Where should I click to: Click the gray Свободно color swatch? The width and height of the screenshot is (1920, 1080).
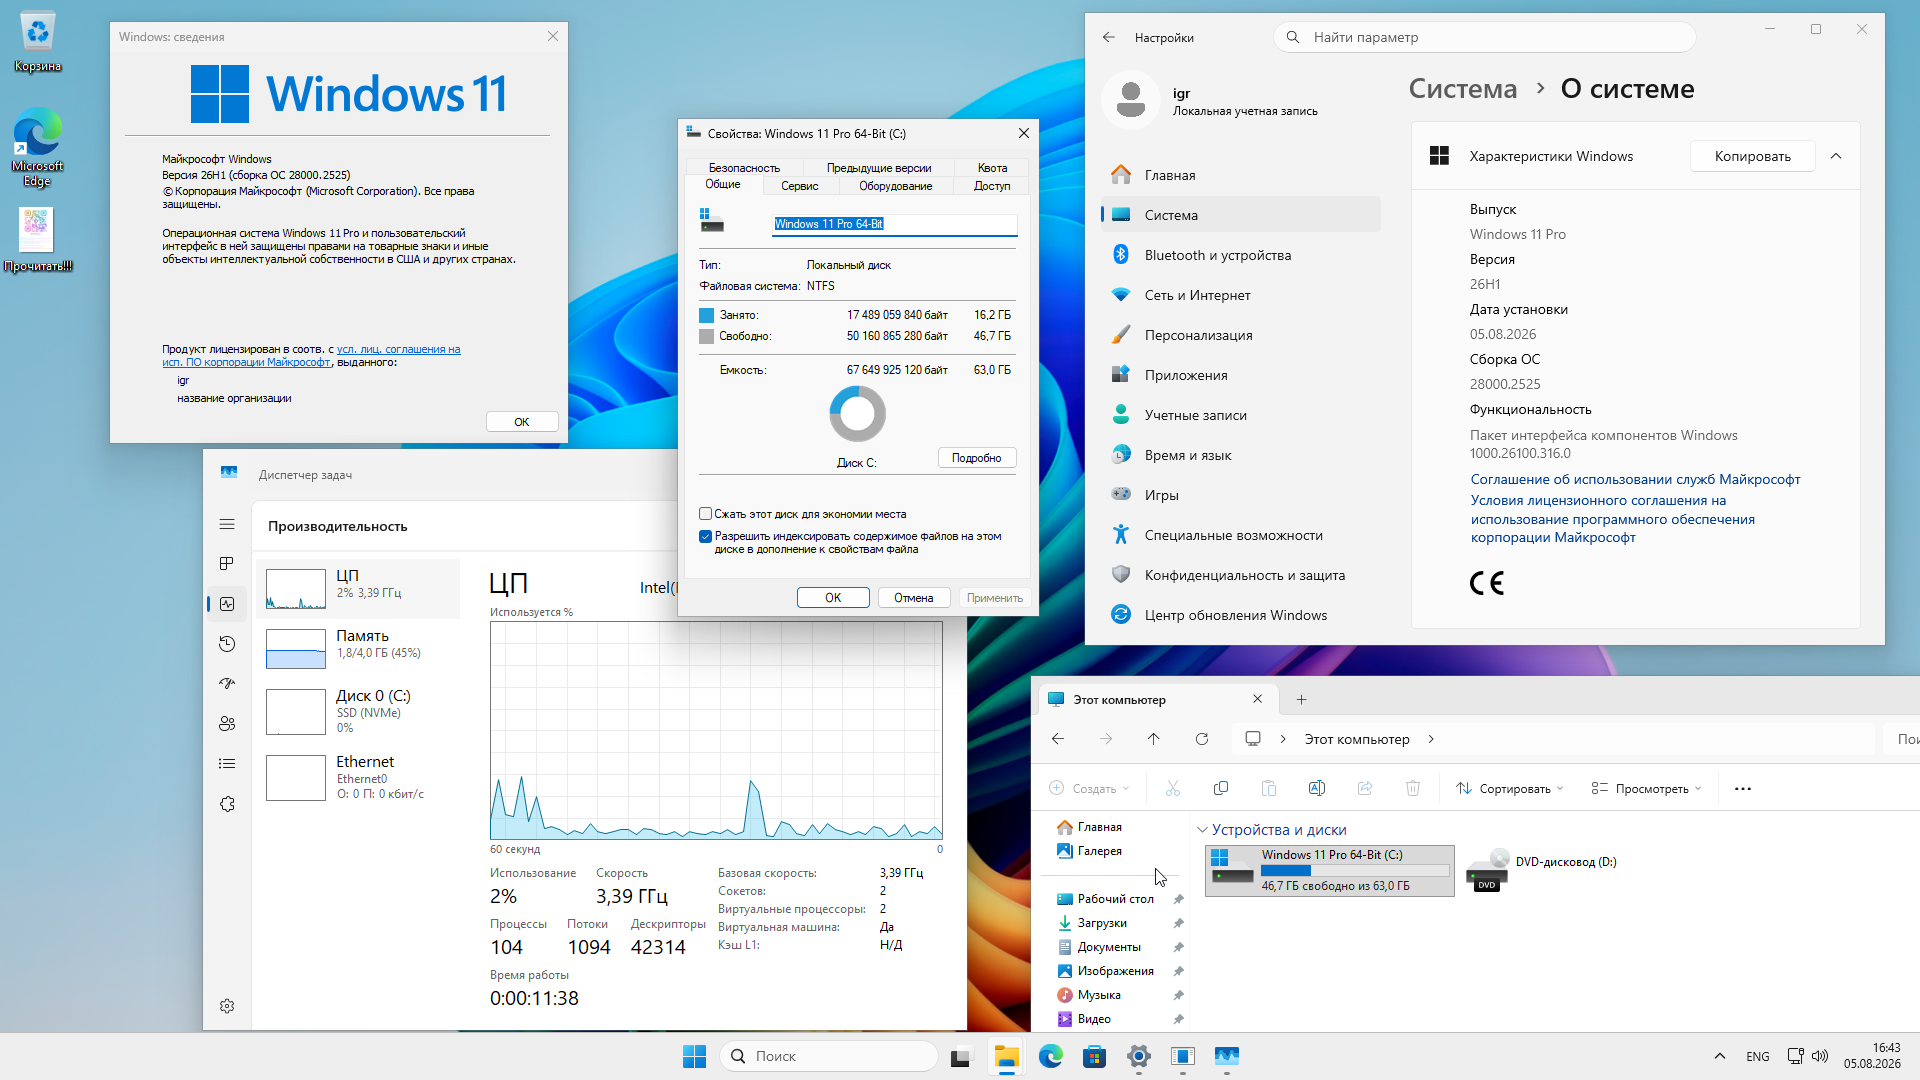[x=706, y=336]
